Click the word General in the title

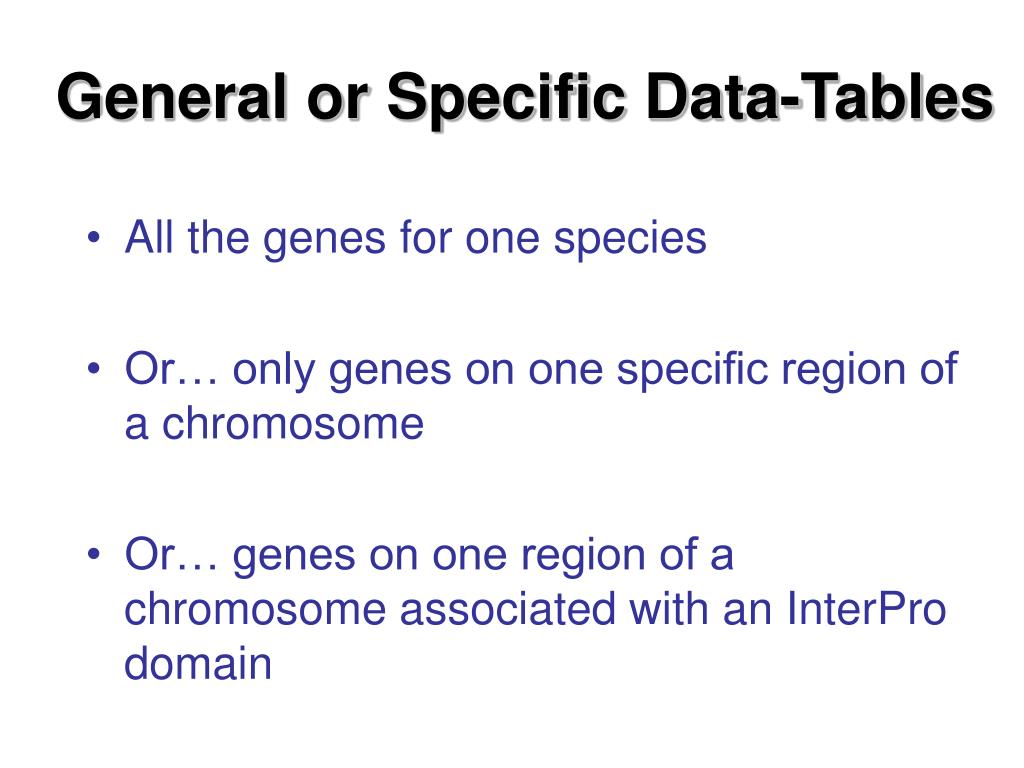point(172,97)
